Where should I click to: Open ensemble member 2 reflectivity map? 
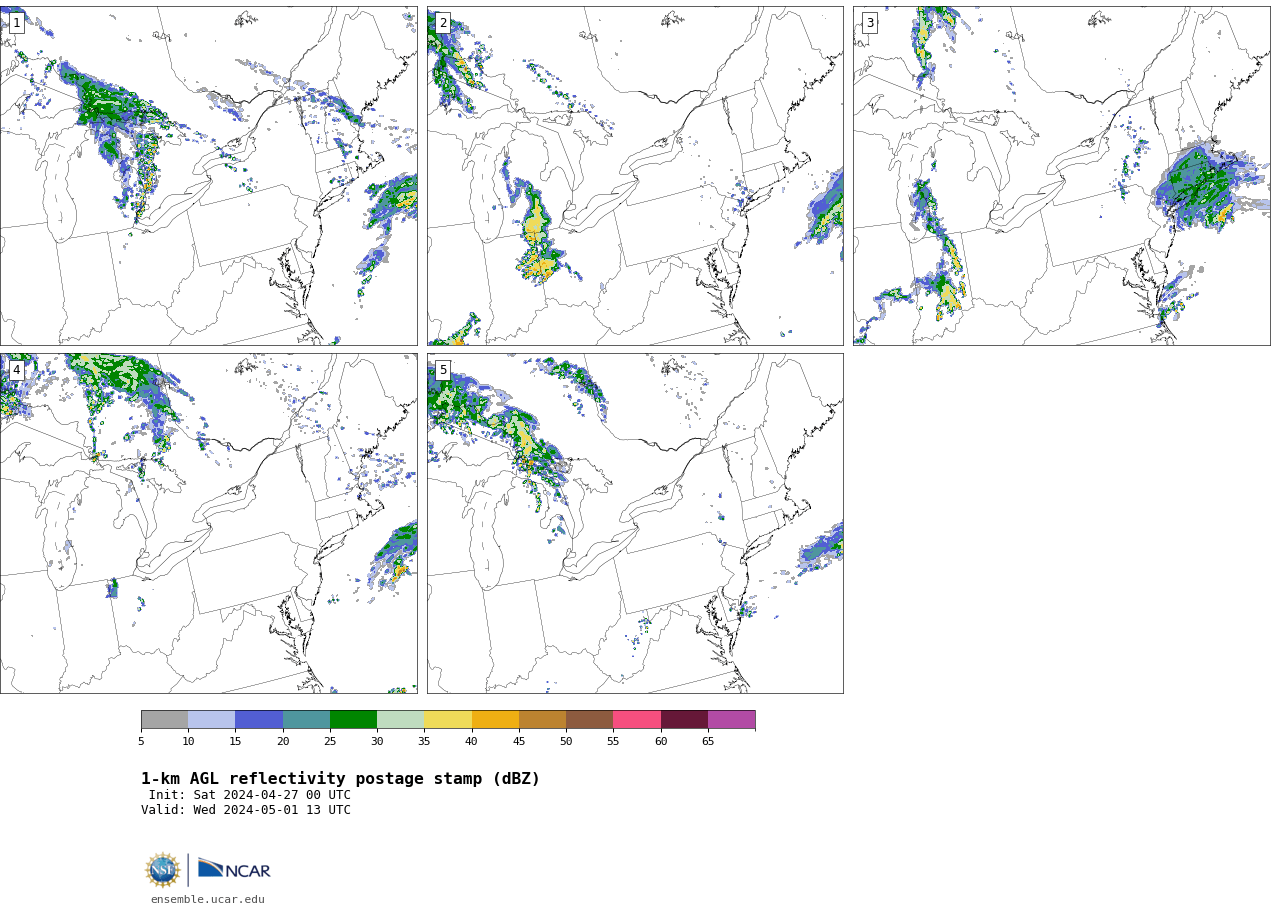click(635, 176)
